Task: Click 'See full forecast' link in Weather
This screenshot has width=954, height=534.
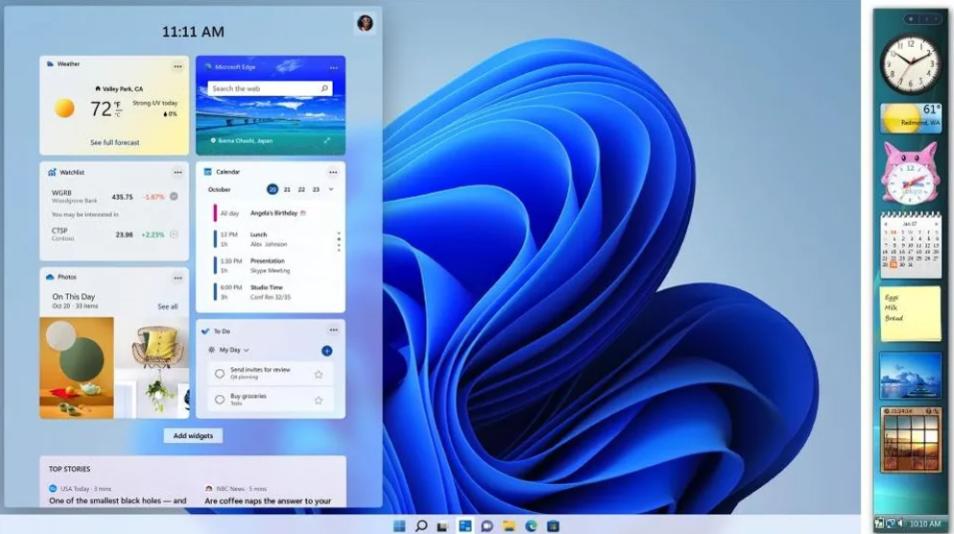Action: point(115,142)
